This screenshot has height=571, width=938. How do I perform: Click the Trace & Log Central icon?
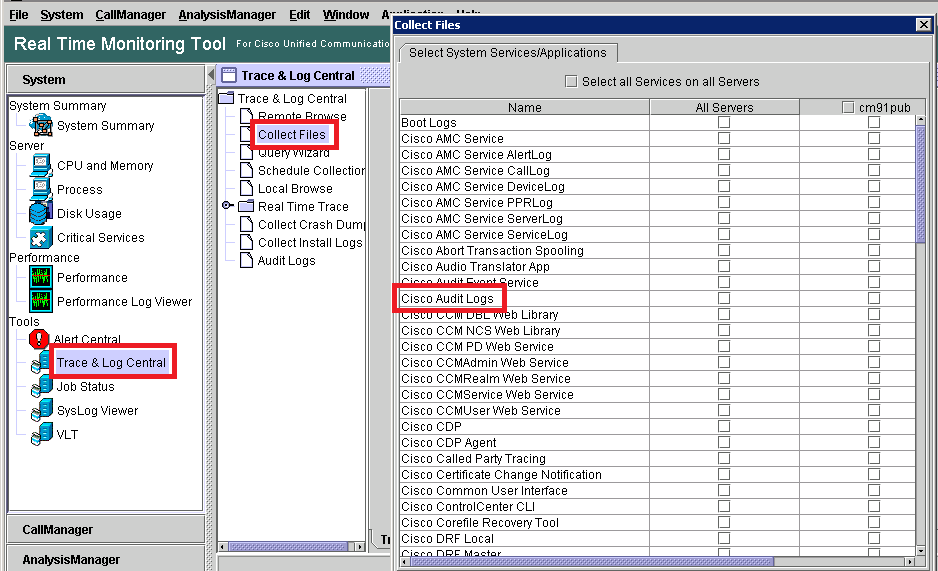pos(41,363)
